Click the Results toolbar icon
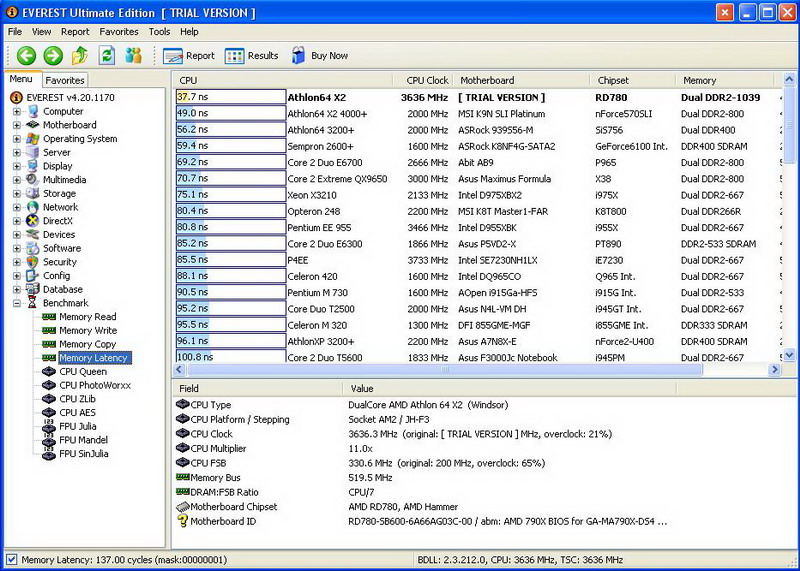 pos(234,56)
